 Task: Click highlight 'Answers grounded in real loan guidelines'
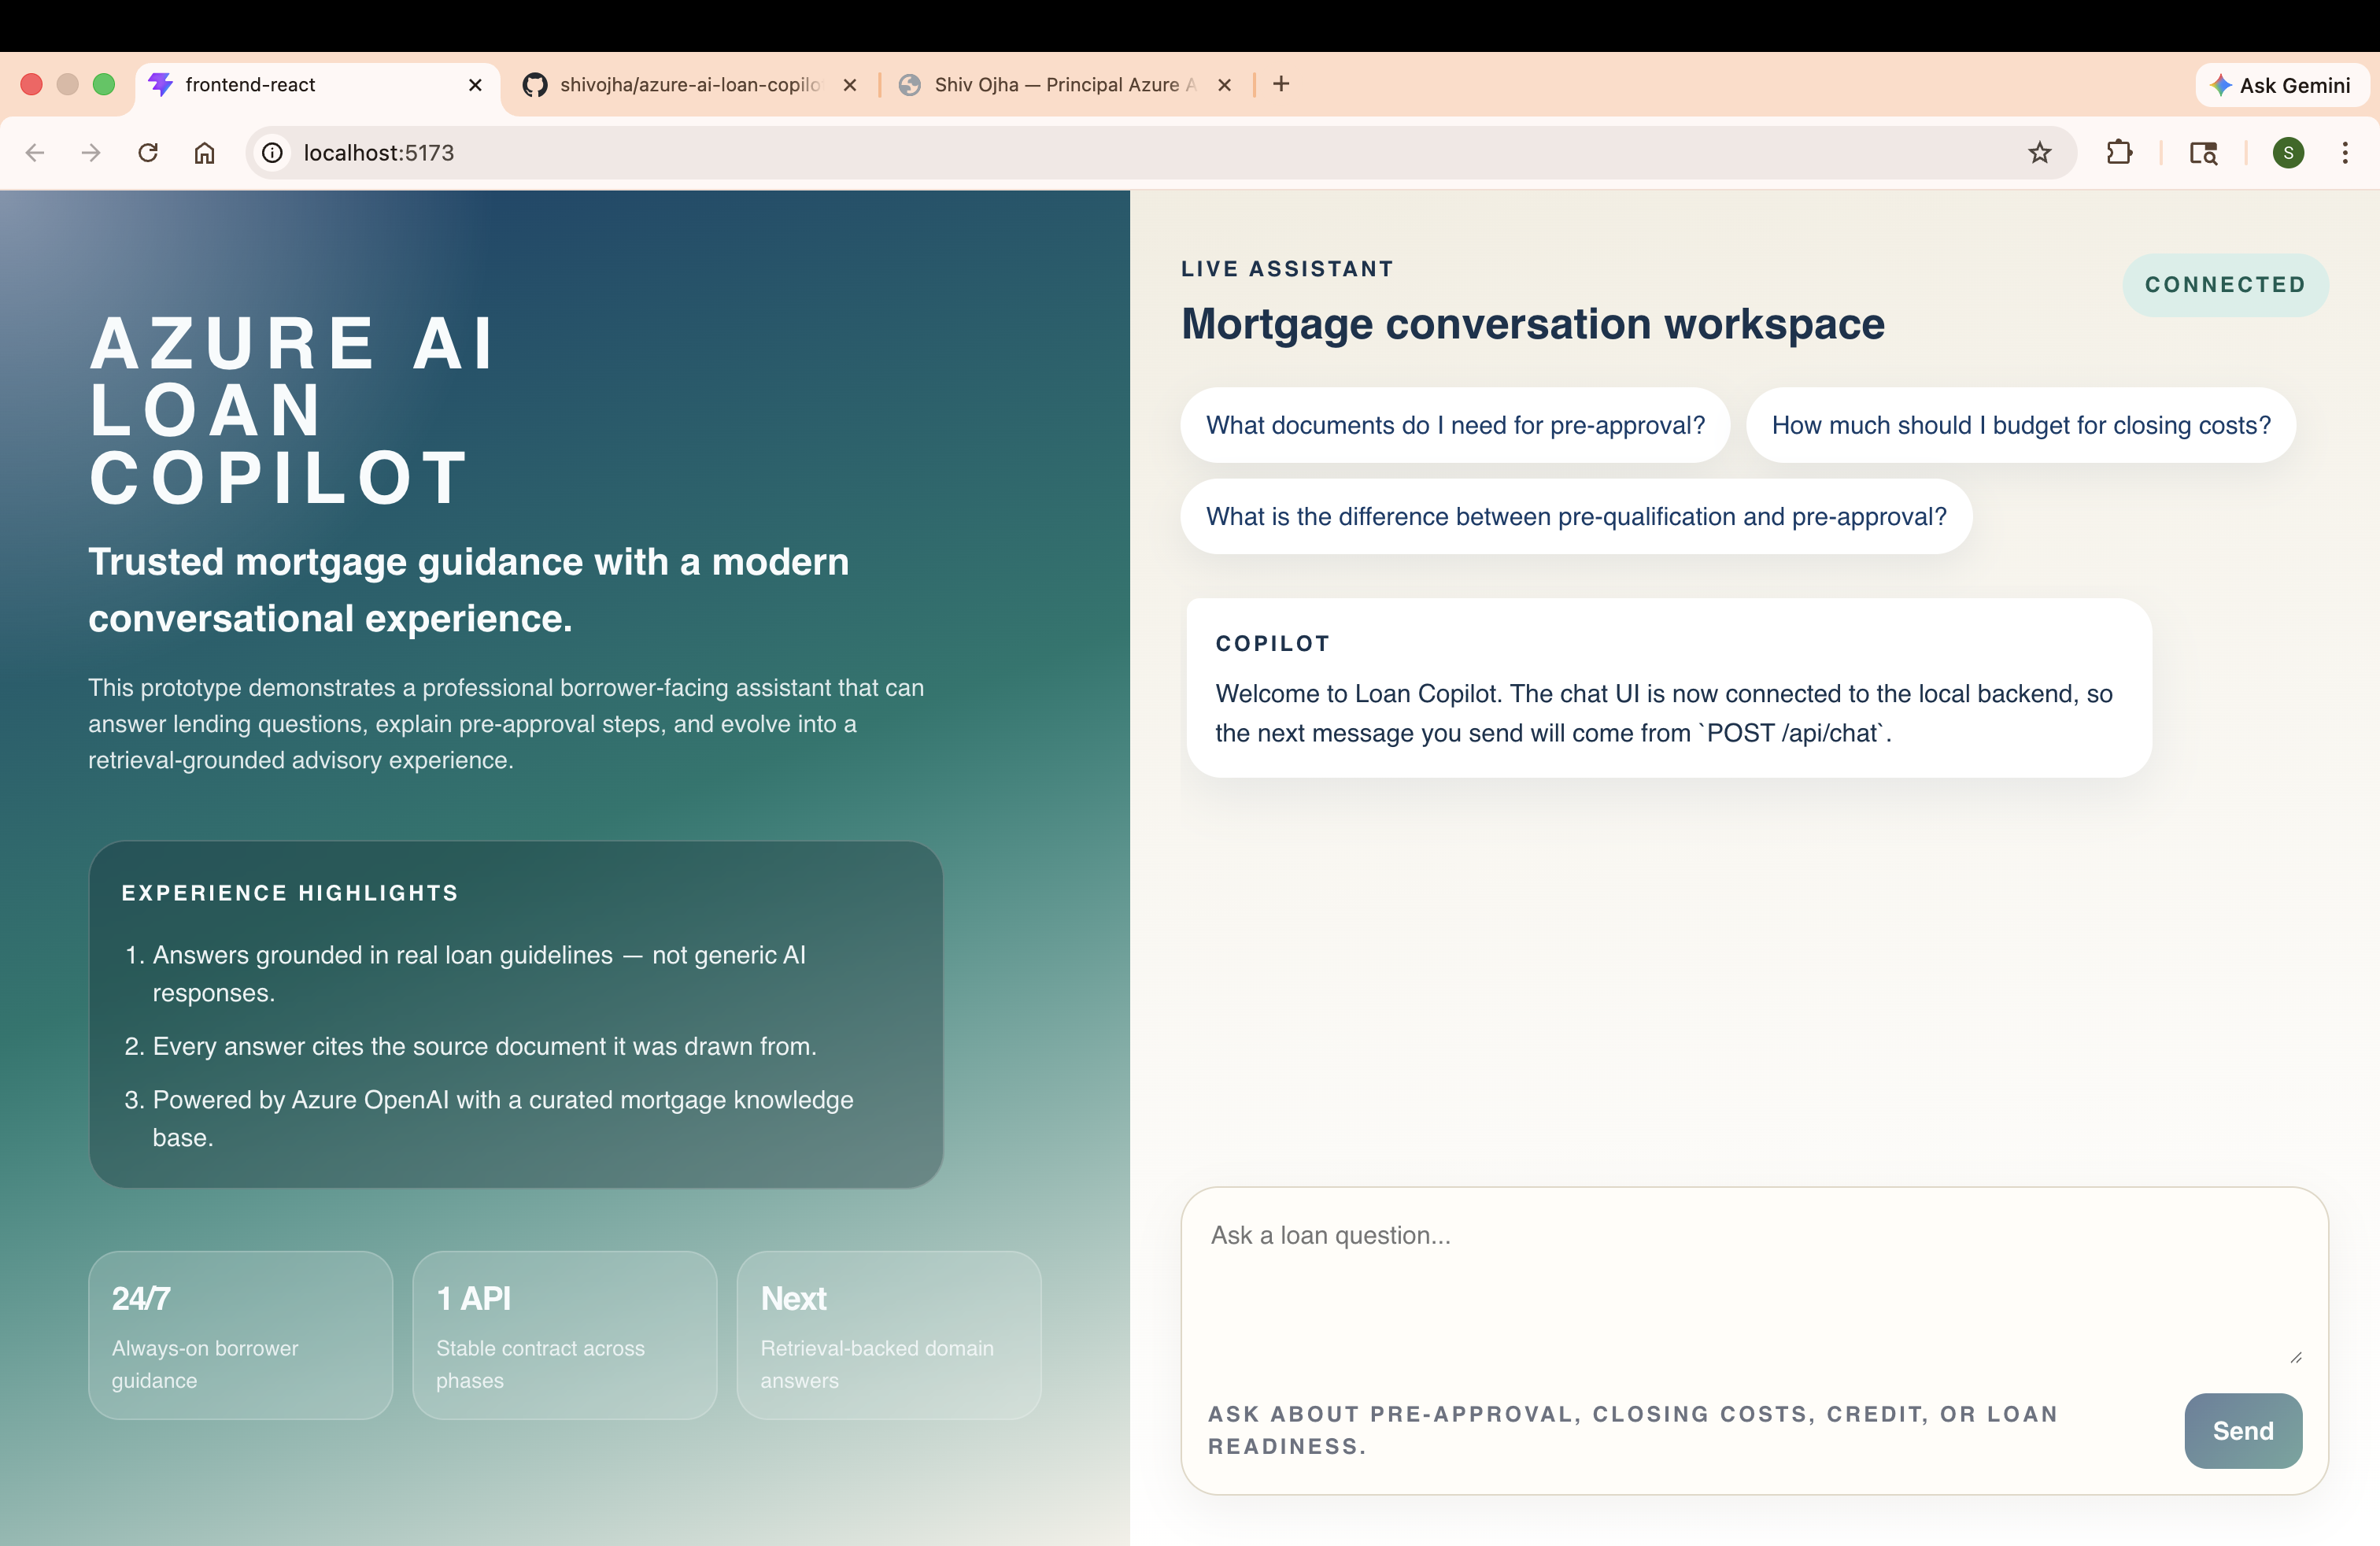479,973
